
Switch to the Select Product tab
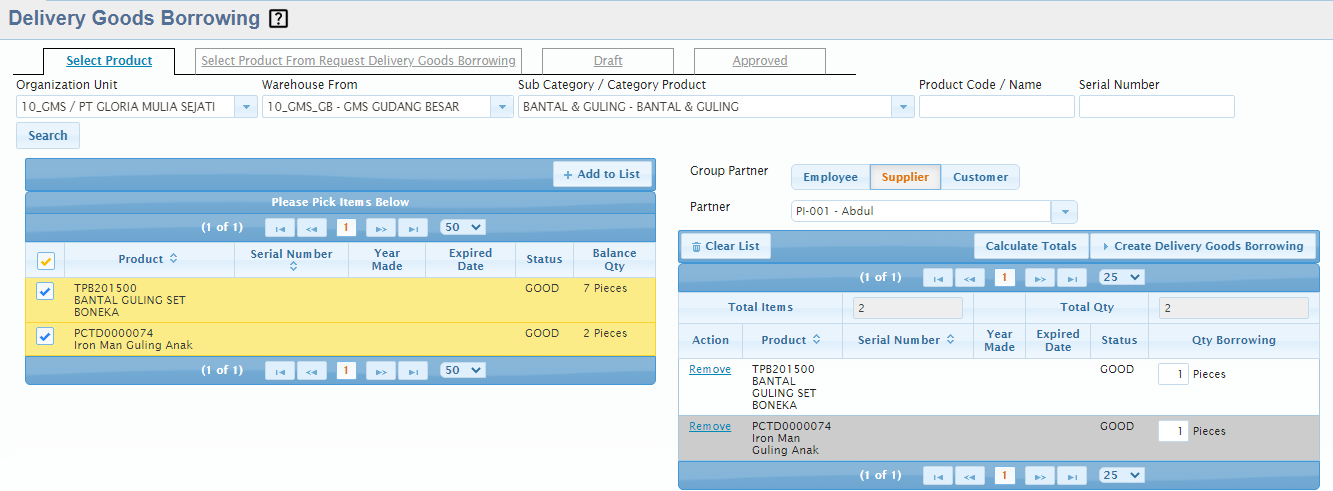tap(109, 61)
